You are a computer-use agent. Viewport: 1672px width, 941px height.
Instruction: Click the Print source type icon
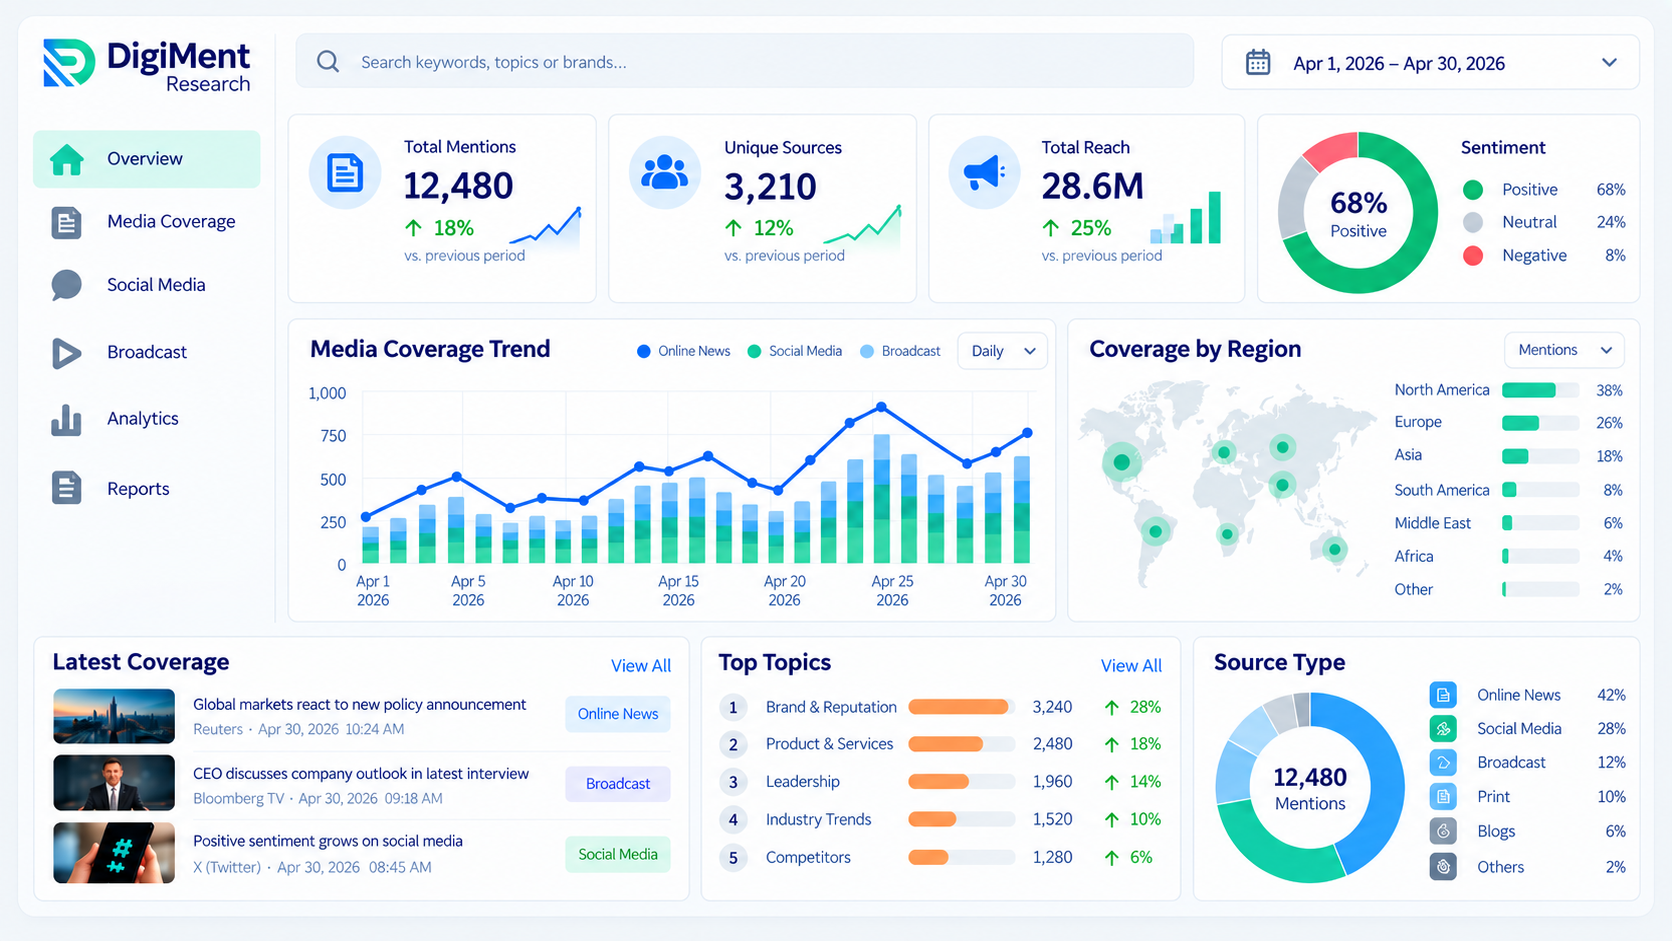[1443, 797]
